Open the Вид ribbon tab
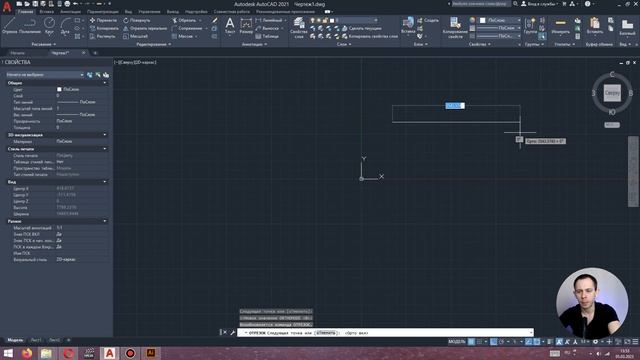The height and width of the screenshot is (360, 640). coord(128,12)
